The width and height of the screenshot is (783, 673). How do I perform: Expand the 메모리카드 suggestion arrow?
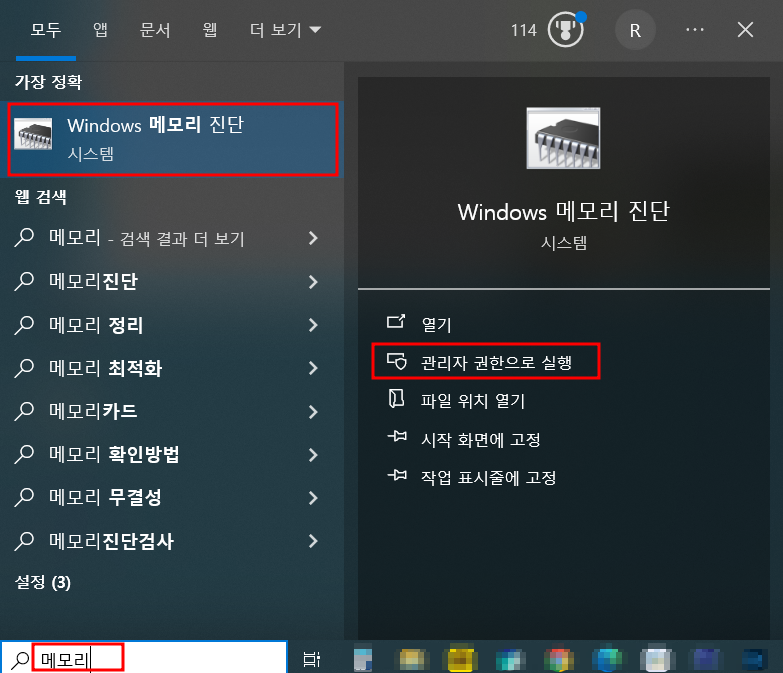coord(313,411)
